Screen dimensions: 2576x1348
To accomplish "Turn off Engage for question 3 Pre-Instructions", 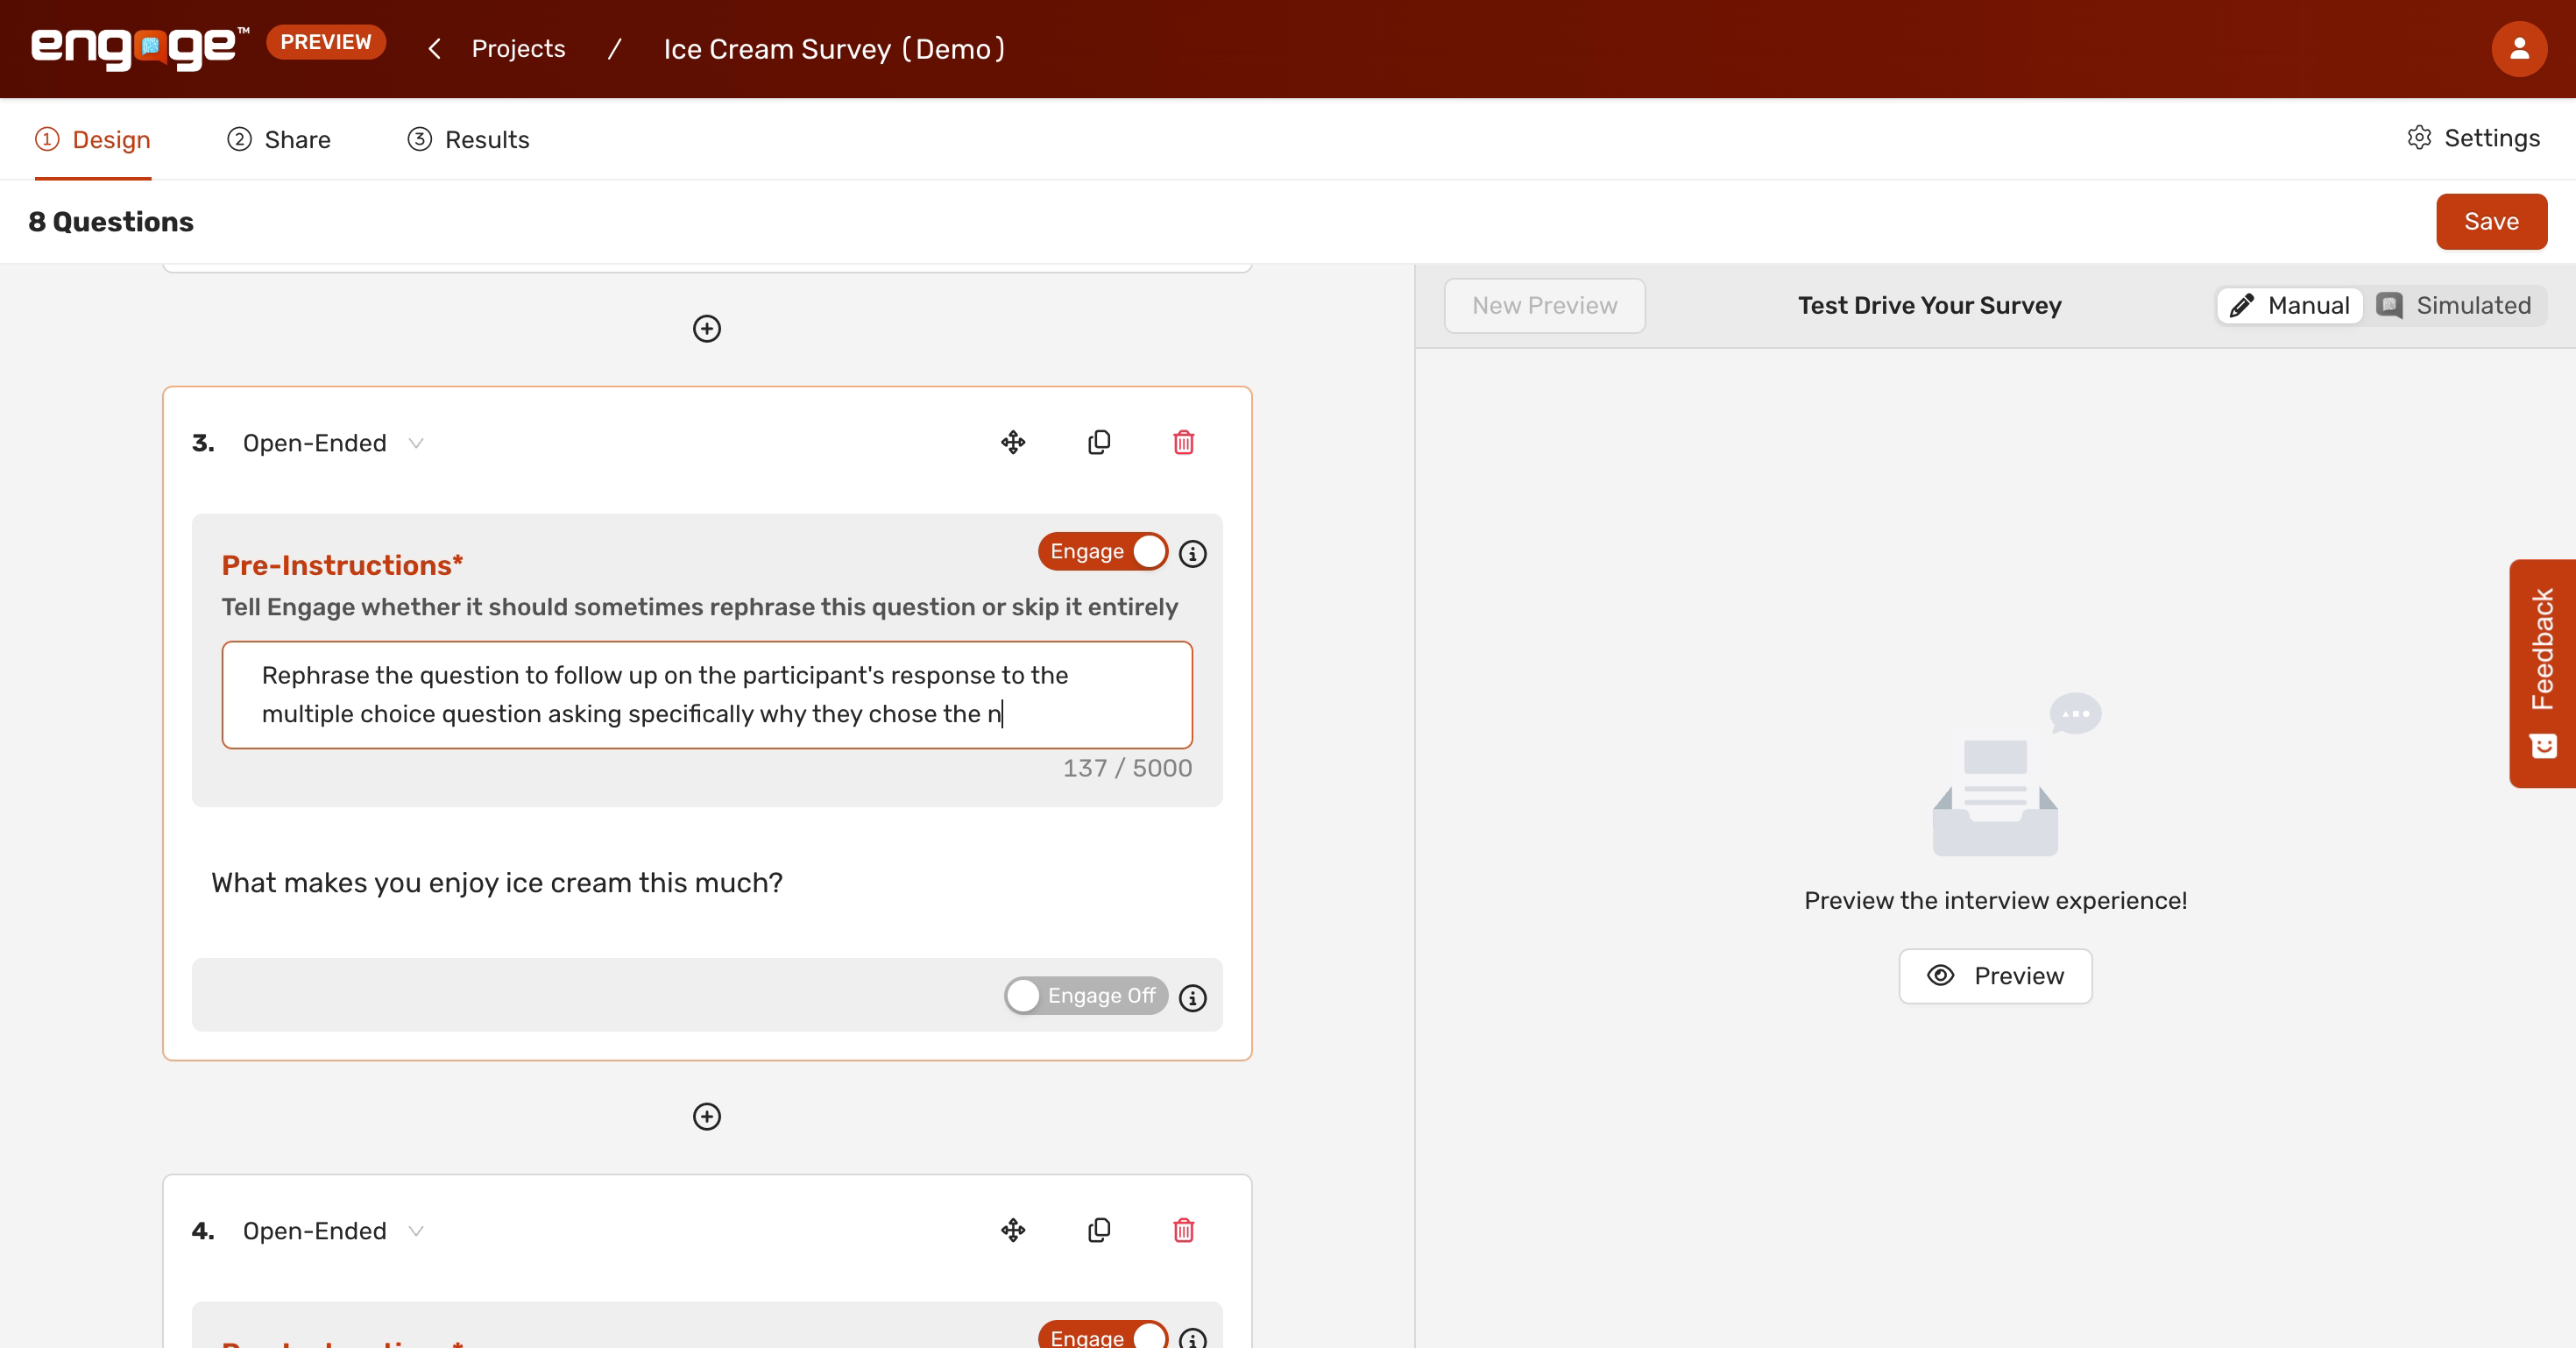I will (x=1102, y=551).
